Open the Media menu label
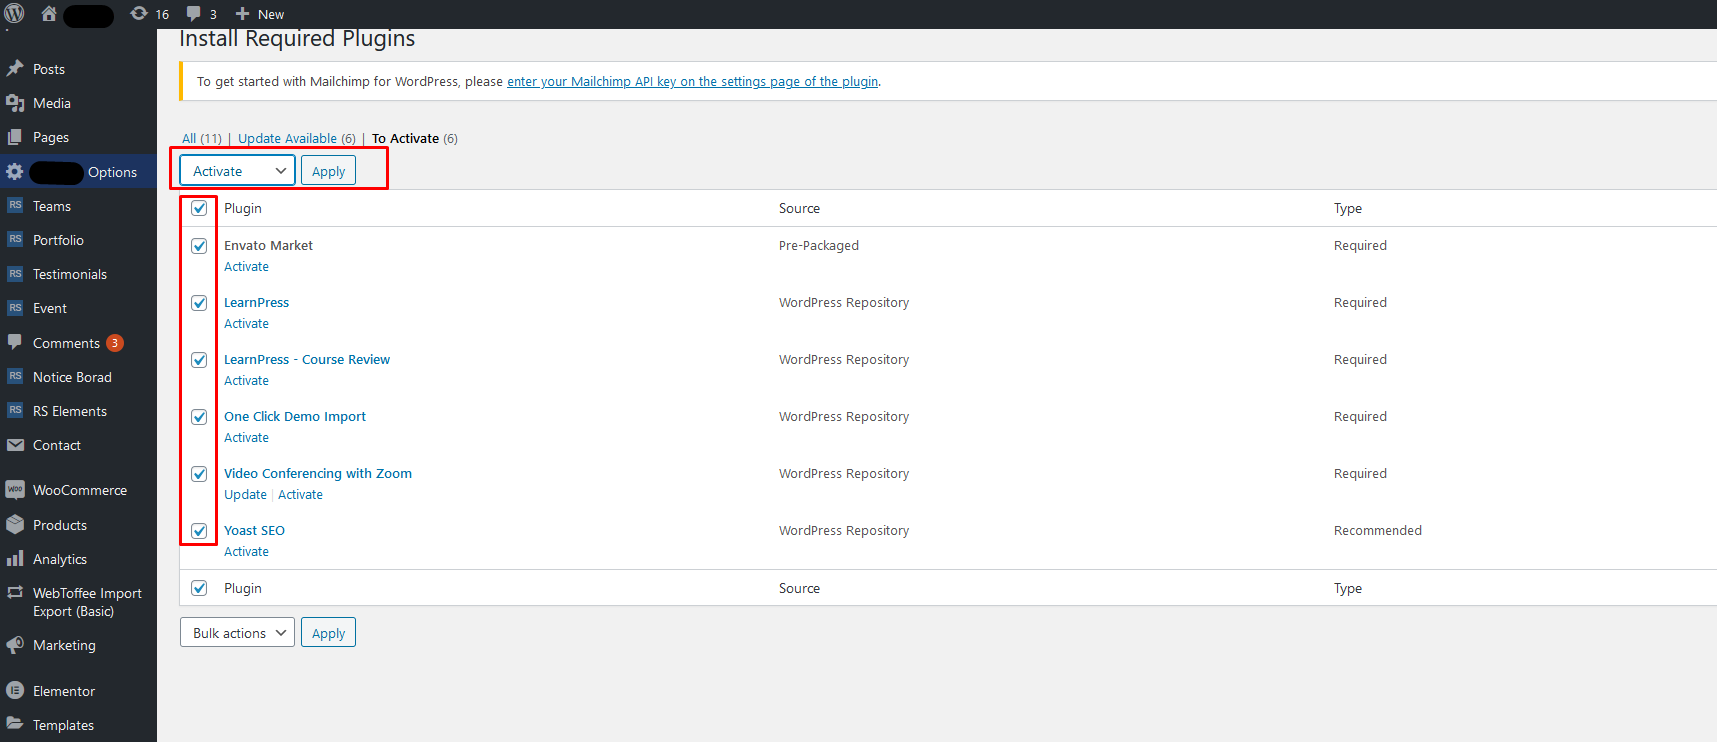Viewport: 1717px width, 742px height. (52, 103)
